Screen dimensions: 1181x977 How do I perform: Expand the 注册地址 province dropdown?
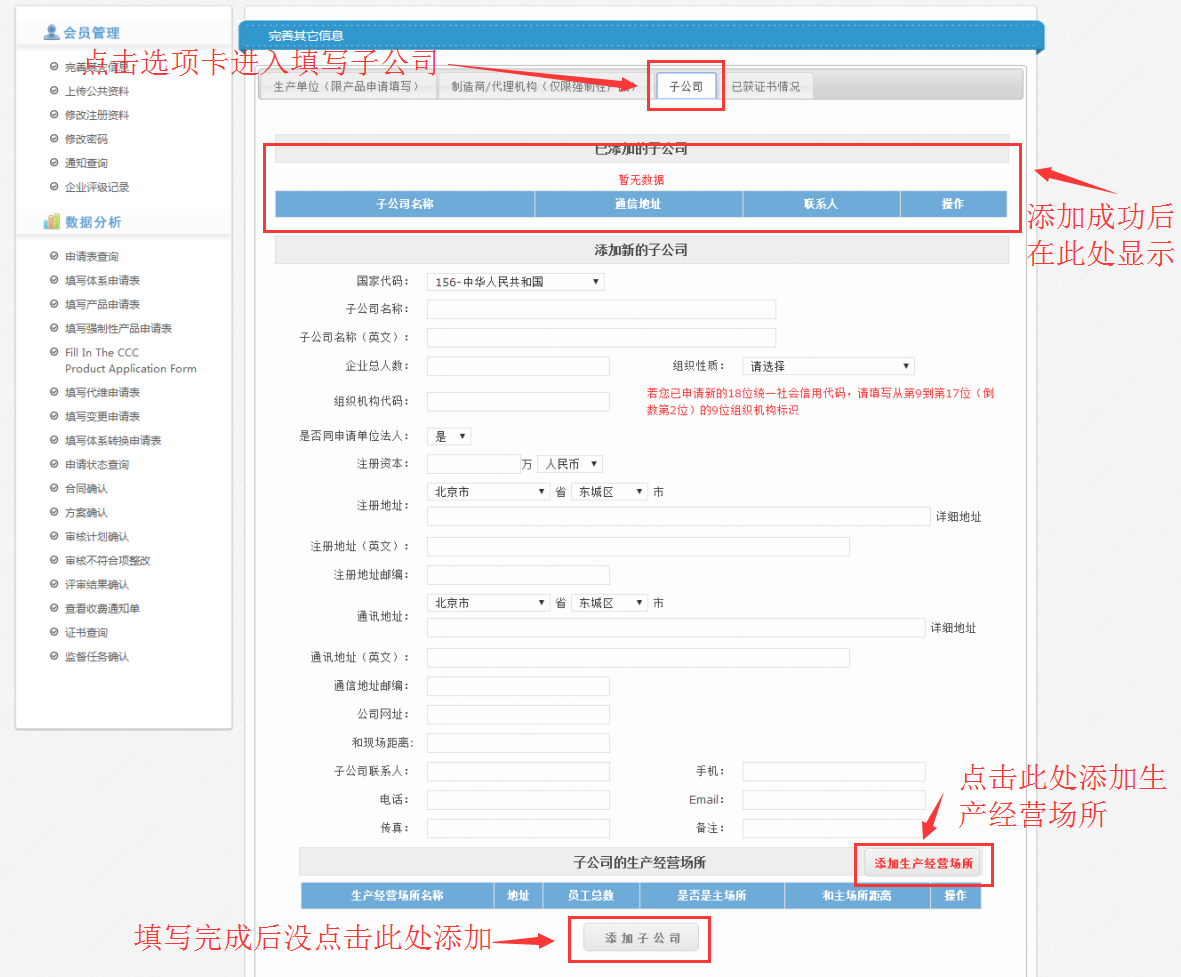tap(488, 492)
